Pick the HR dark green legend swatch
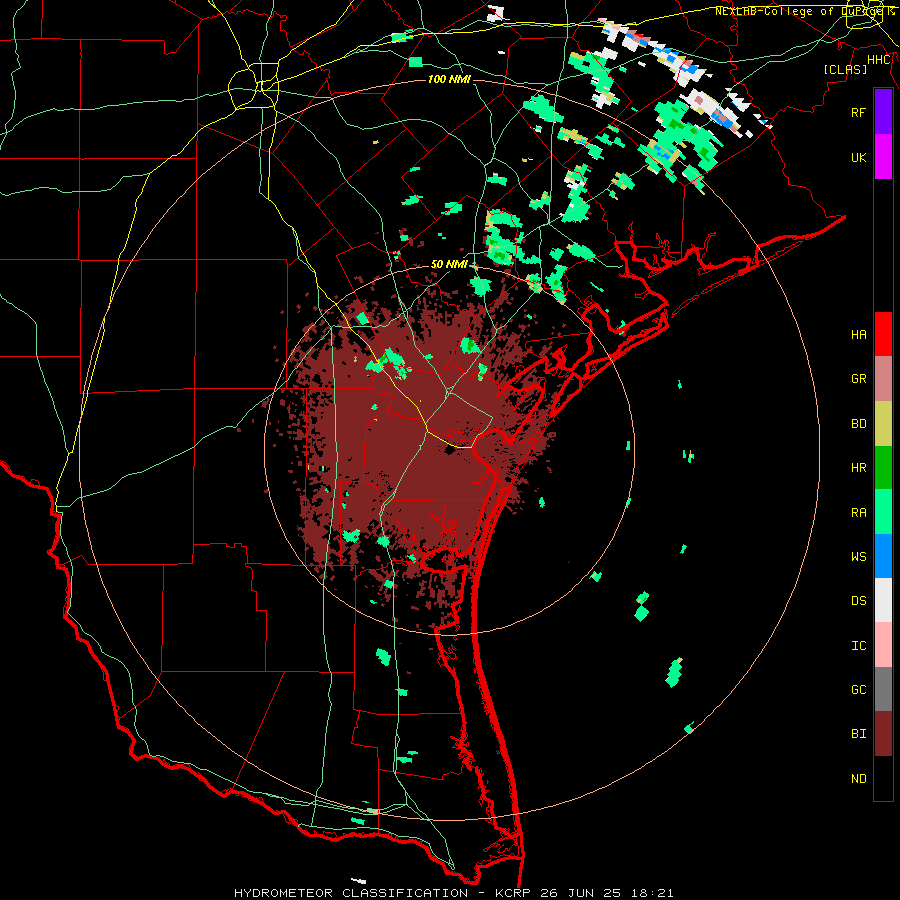 (x=883, y=467)
